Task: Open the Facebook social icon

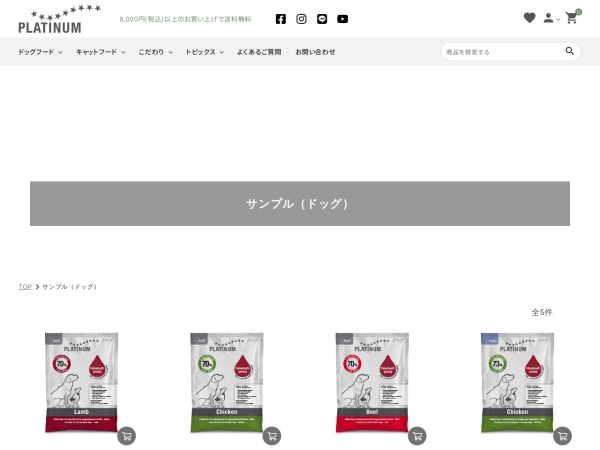Action: click(x=280, y=19)
